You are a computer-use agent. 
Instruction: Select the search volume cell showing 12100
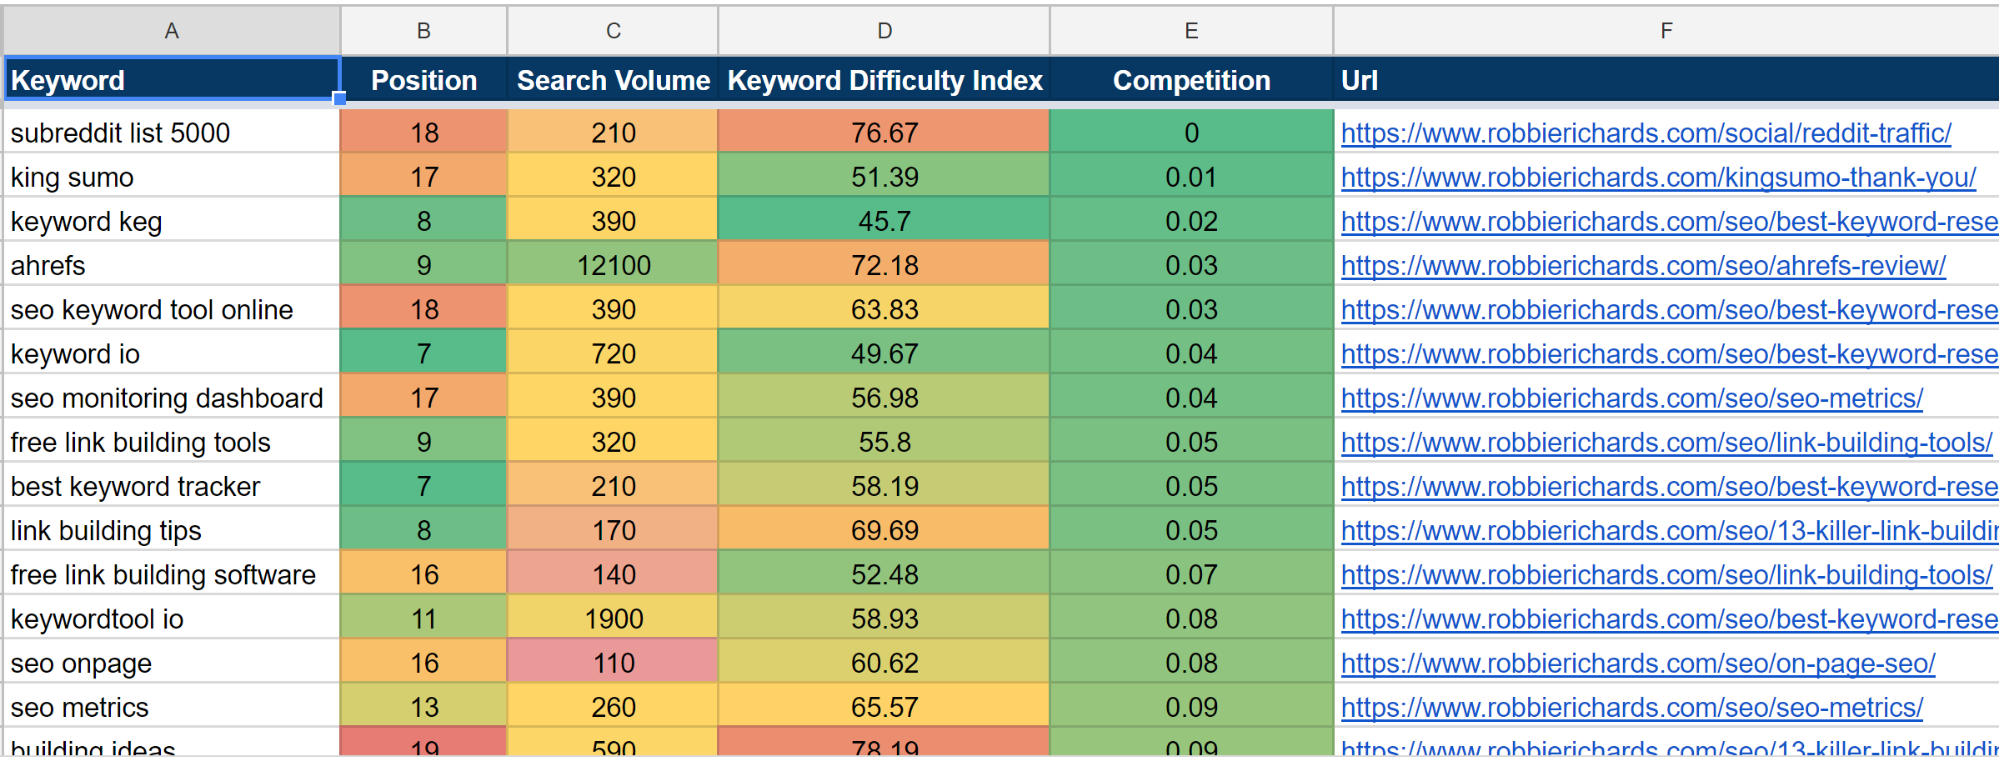click(612, 264)
